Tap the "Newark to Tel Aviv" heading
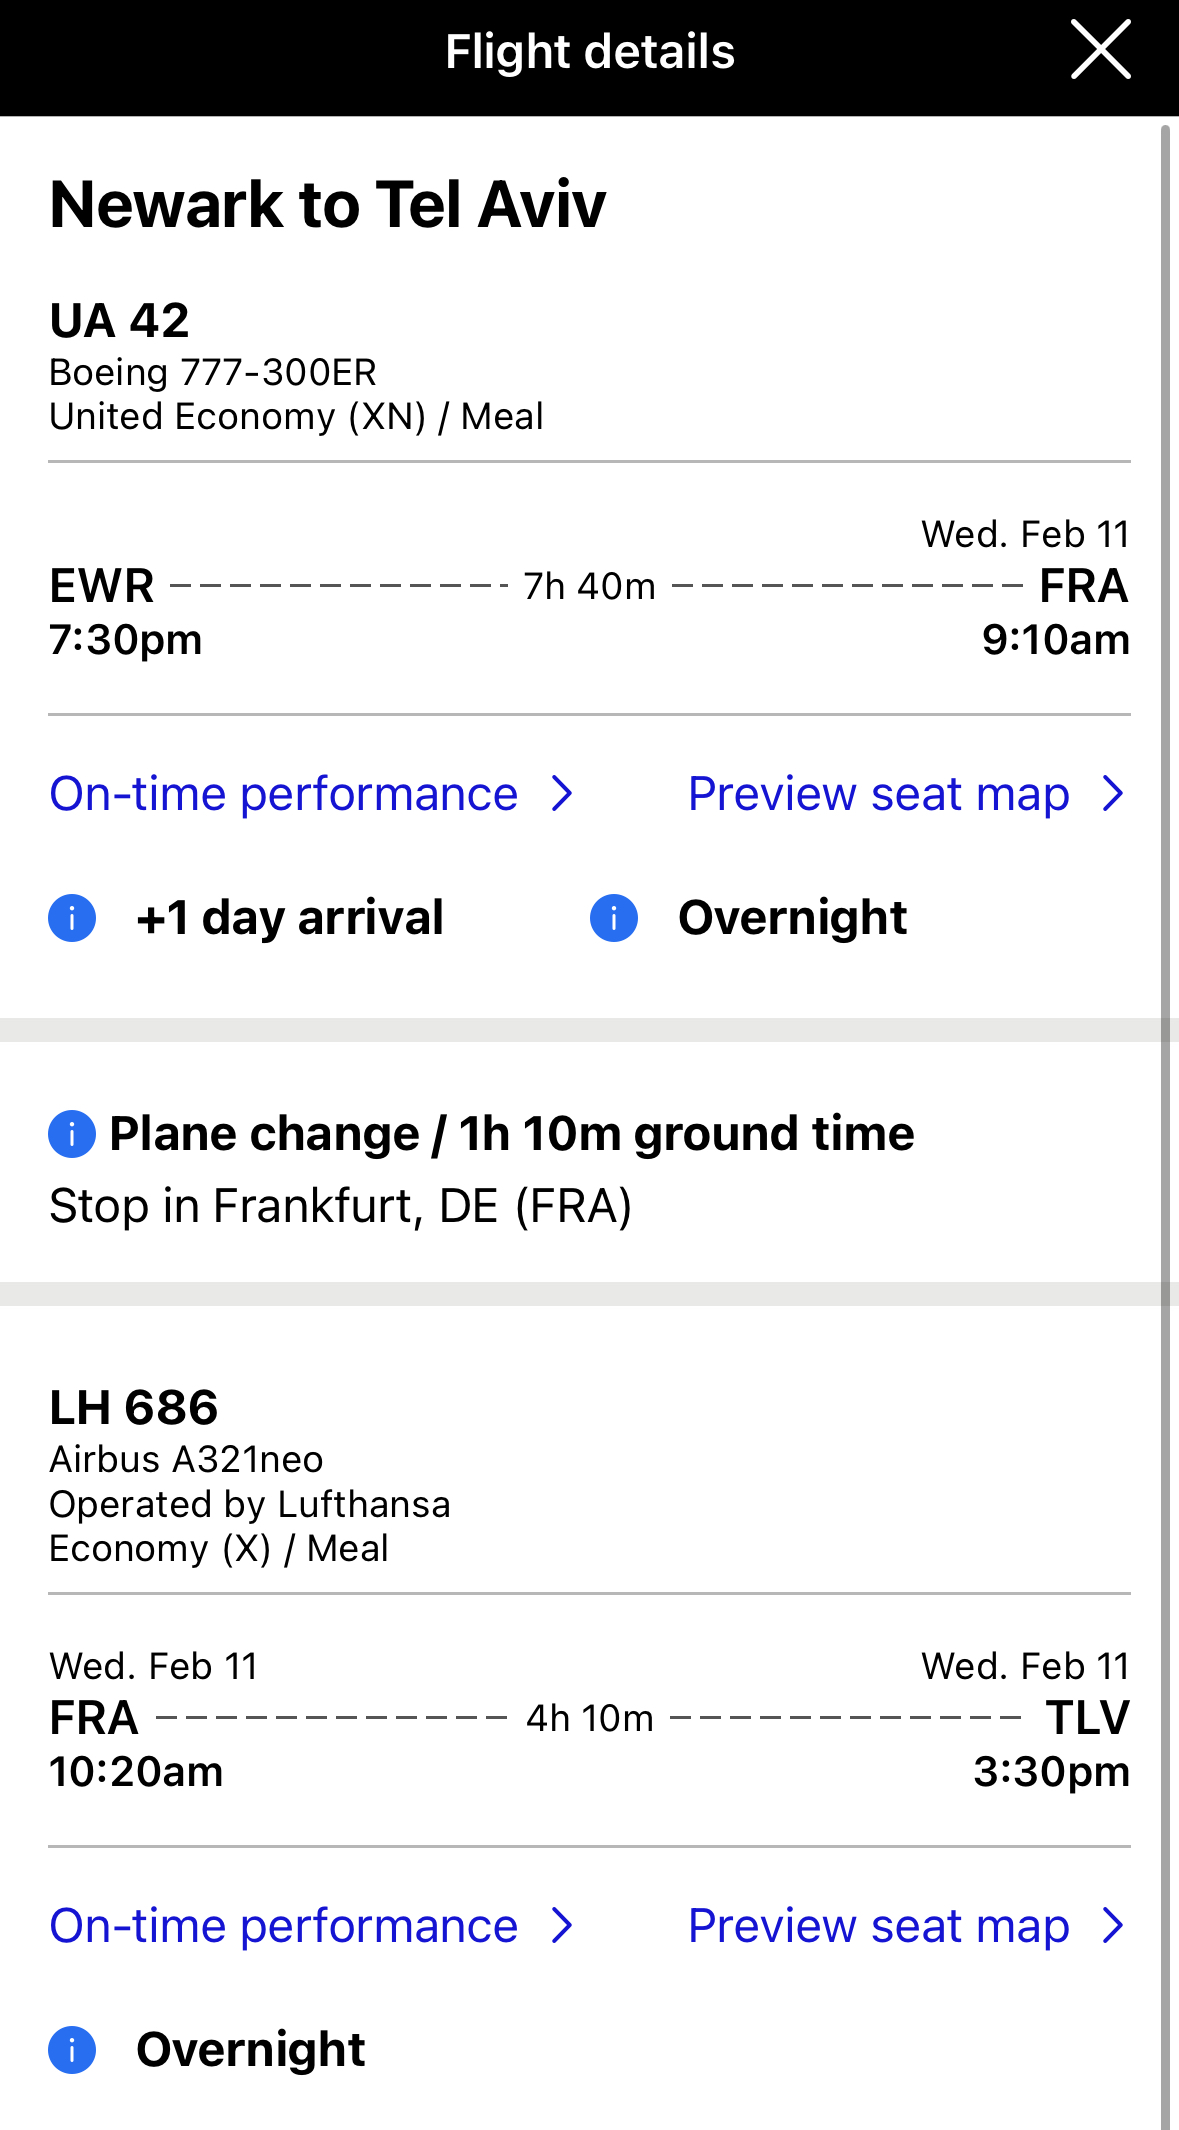The width and height of the screenshot is (1179, 2130). coord(328,205)
